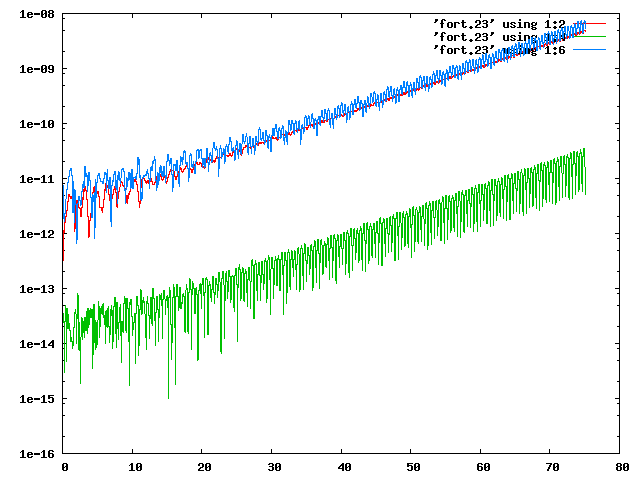Click the x-axis label 80
This screenshot has height=480, width=640.
[x=622, y=467]
